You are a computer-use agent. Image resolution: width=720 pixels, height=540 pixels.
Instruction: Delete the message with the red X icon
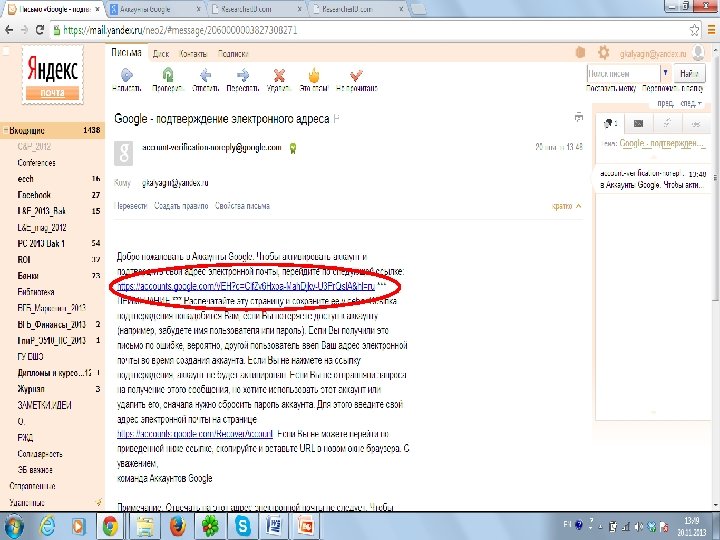pyautogui.click(x=279, y=75)
